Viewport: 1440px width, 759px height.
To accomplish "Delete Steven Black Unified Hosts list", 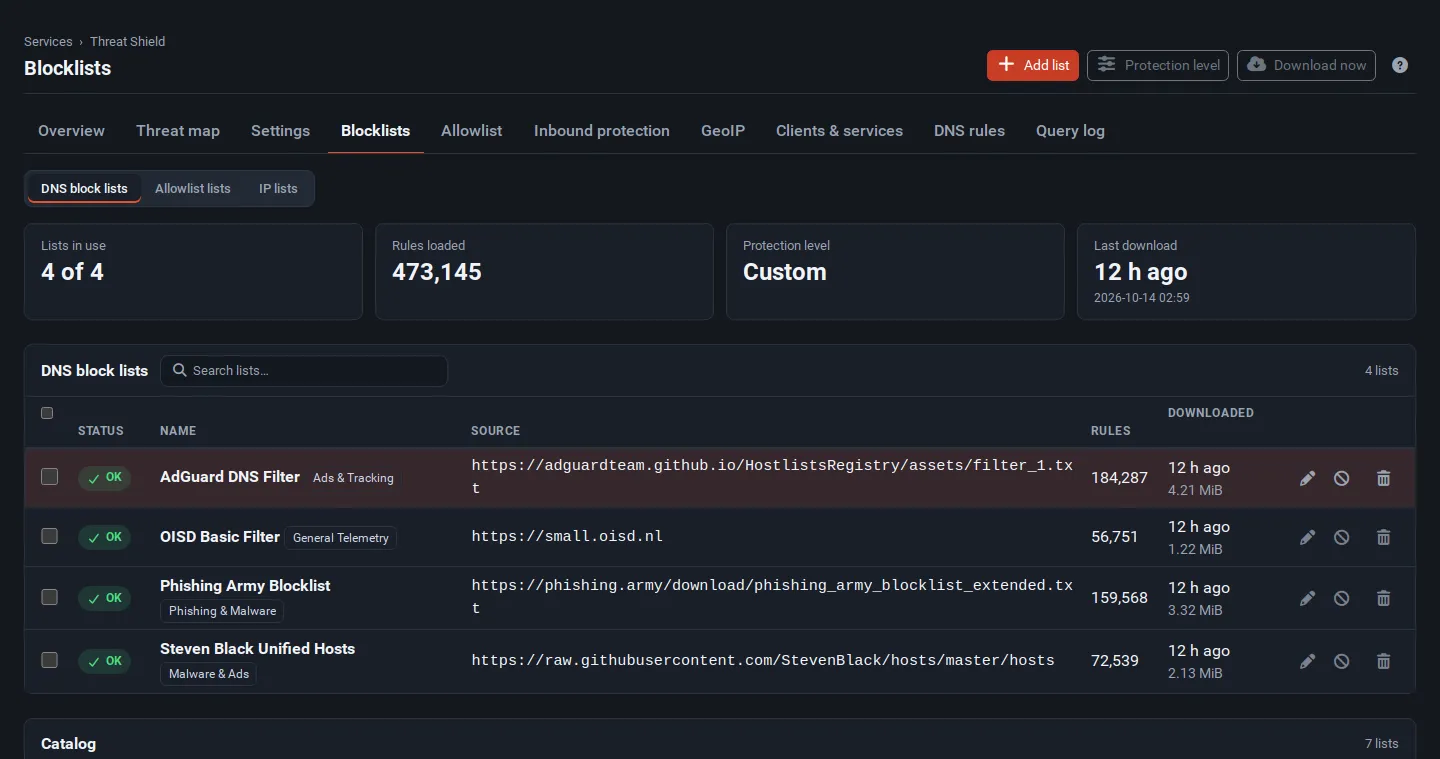I will coord(1384,661).
